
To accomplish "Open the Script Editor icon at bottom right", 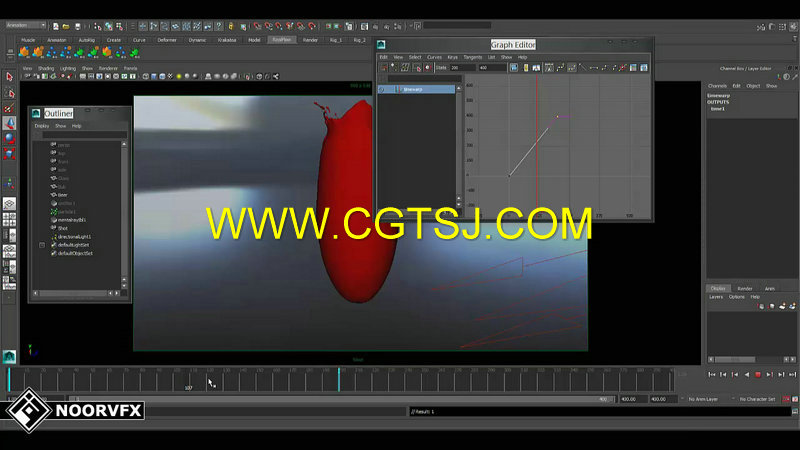I will coord(795,411).
